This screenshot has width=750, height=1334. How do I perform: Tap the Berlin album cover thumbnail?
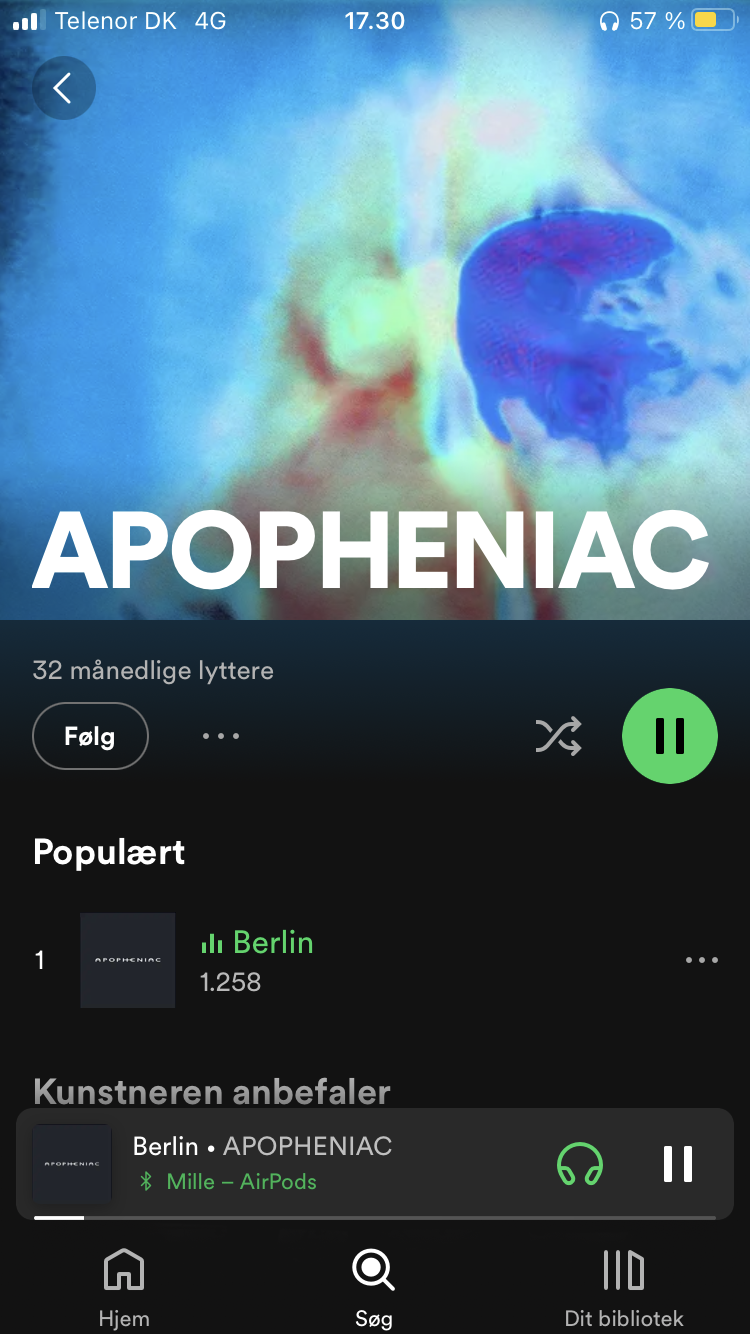point(128,960)
